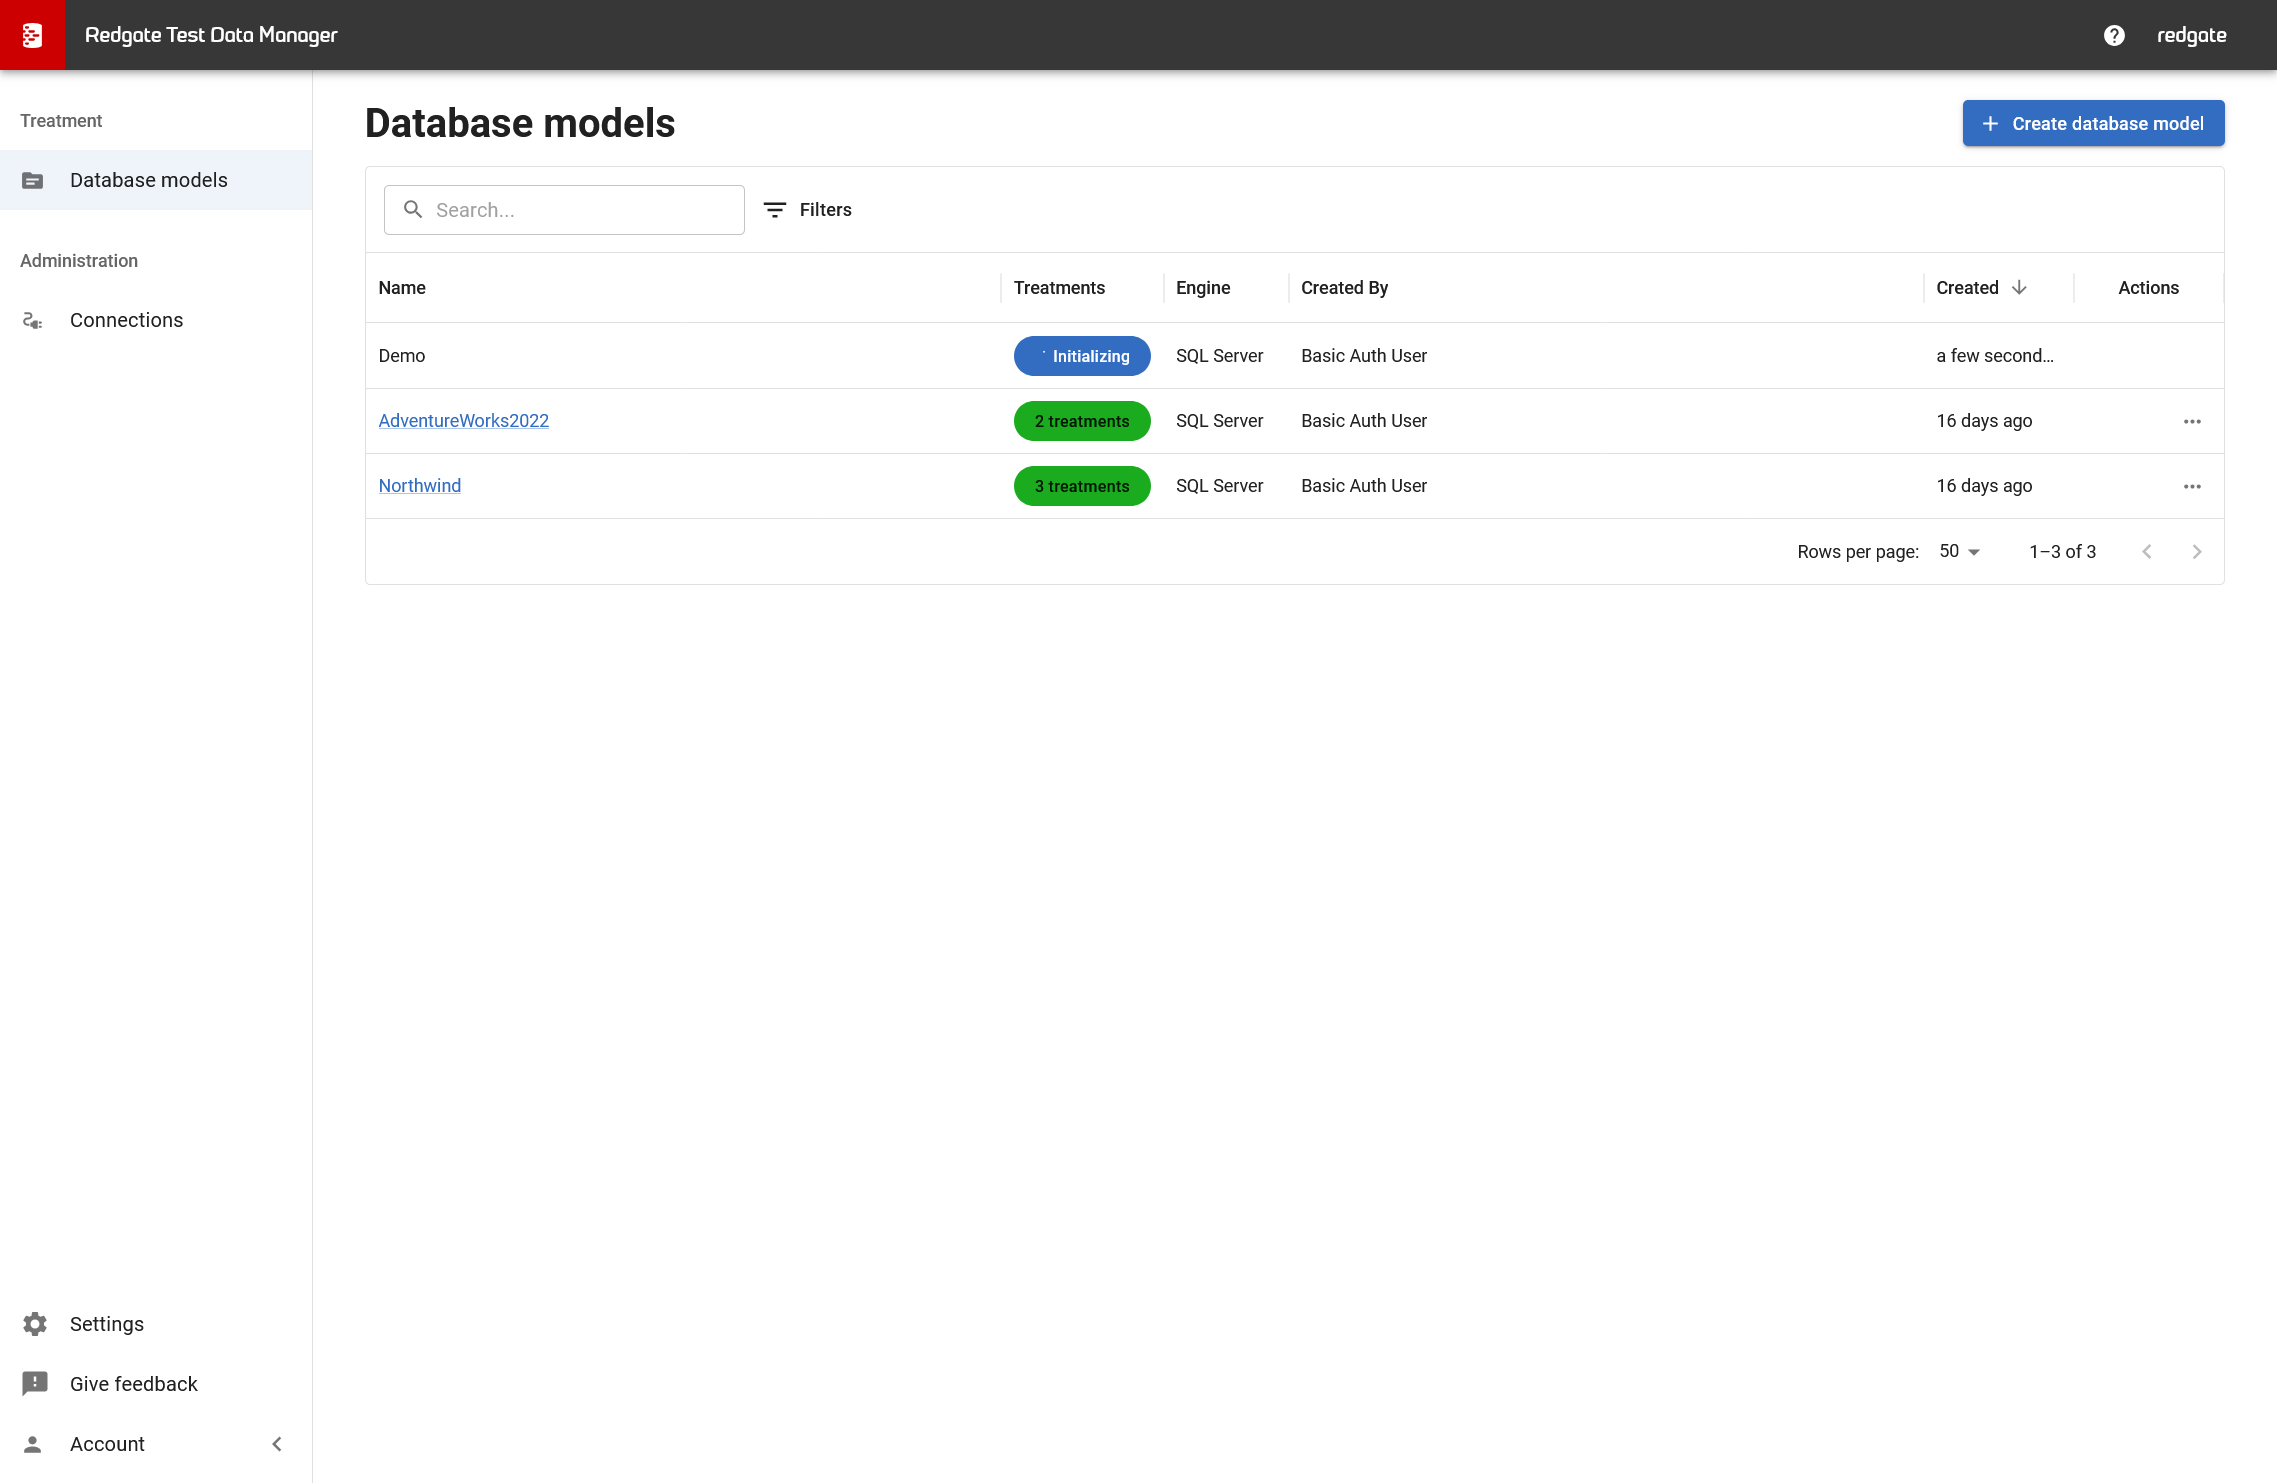2277x1483 pixels.
Task: Open actions menu for AdventureWorks2022 row
Action: pos(2192,422)
